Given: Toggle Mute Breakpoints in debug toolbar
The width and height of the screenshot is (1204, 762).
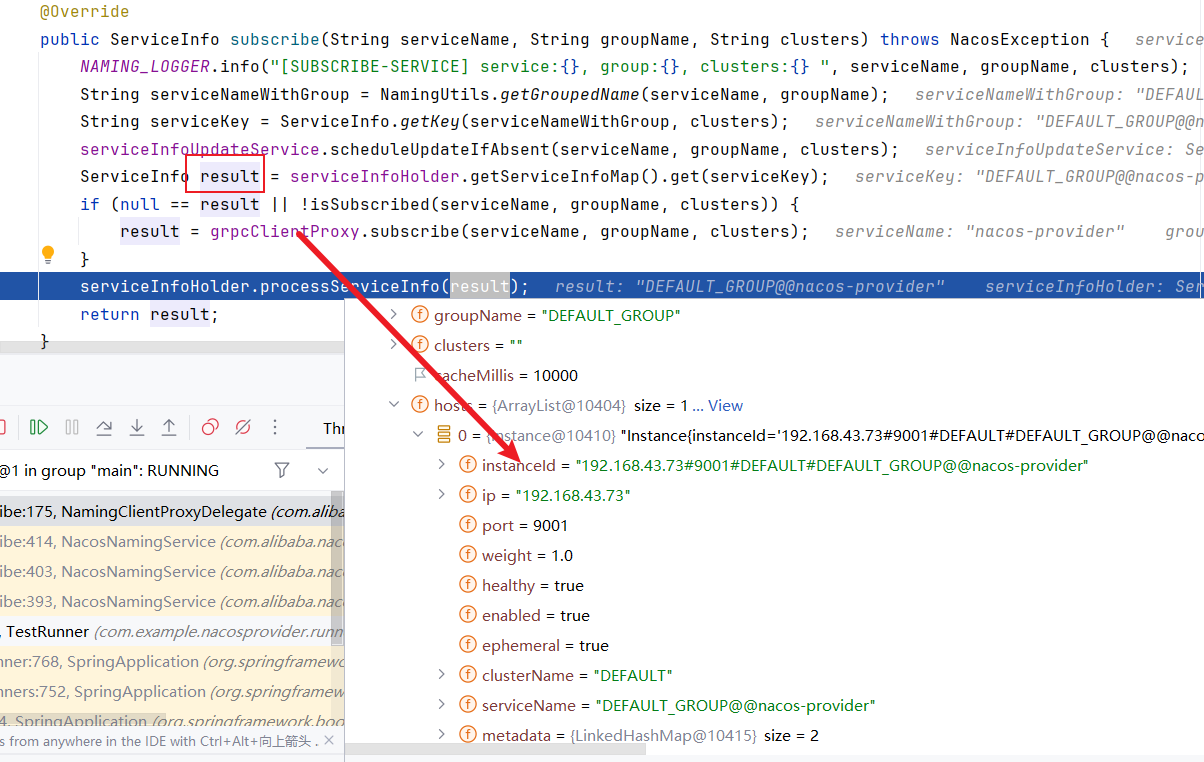Looking at the screenshot, I should click(242, 428).
